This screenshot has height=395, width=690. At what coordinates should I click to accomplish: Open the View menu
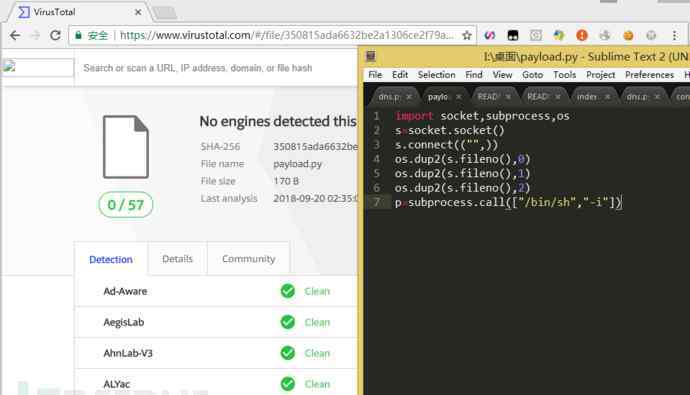coord(502,75)
